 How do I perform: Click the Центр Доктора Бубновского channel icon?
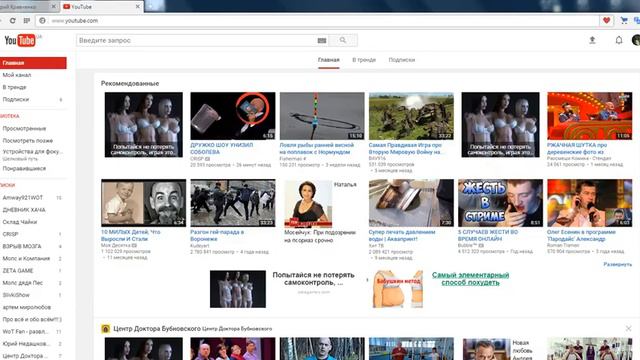(106, 329)
